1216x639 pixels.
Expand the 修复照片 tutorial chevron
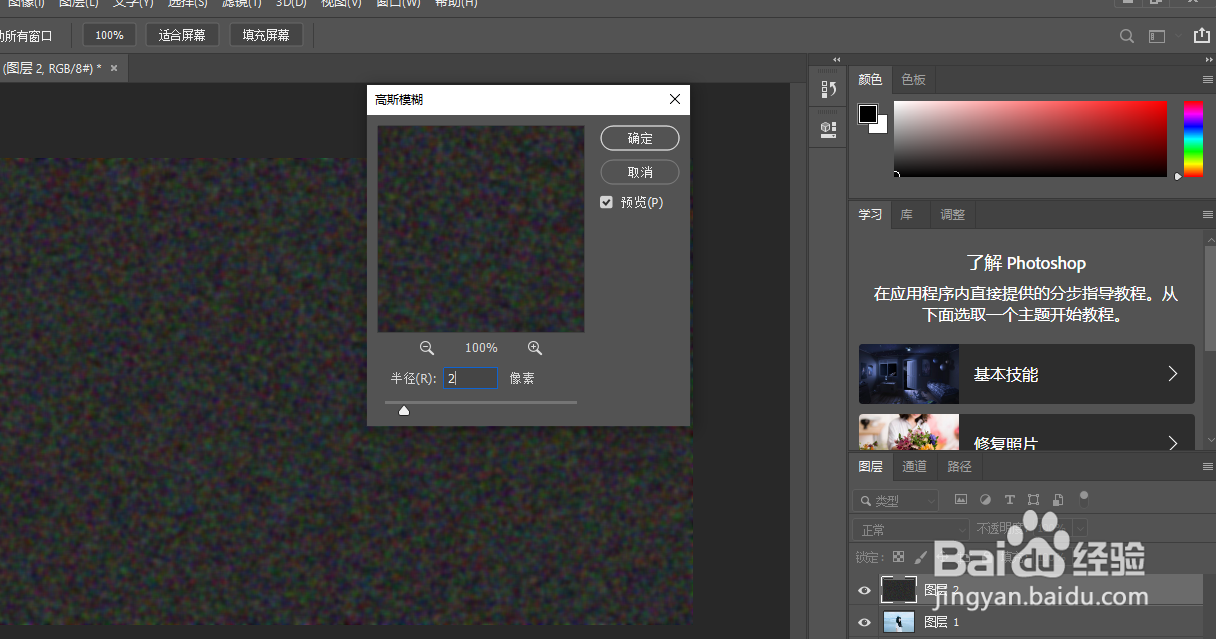[1173, 441]
